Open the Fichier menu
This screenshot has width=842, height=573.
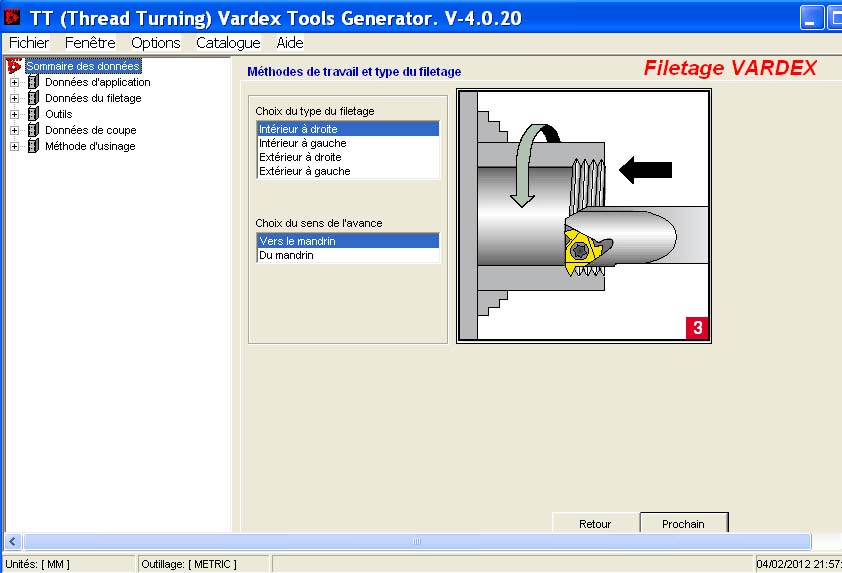[29, 43]
